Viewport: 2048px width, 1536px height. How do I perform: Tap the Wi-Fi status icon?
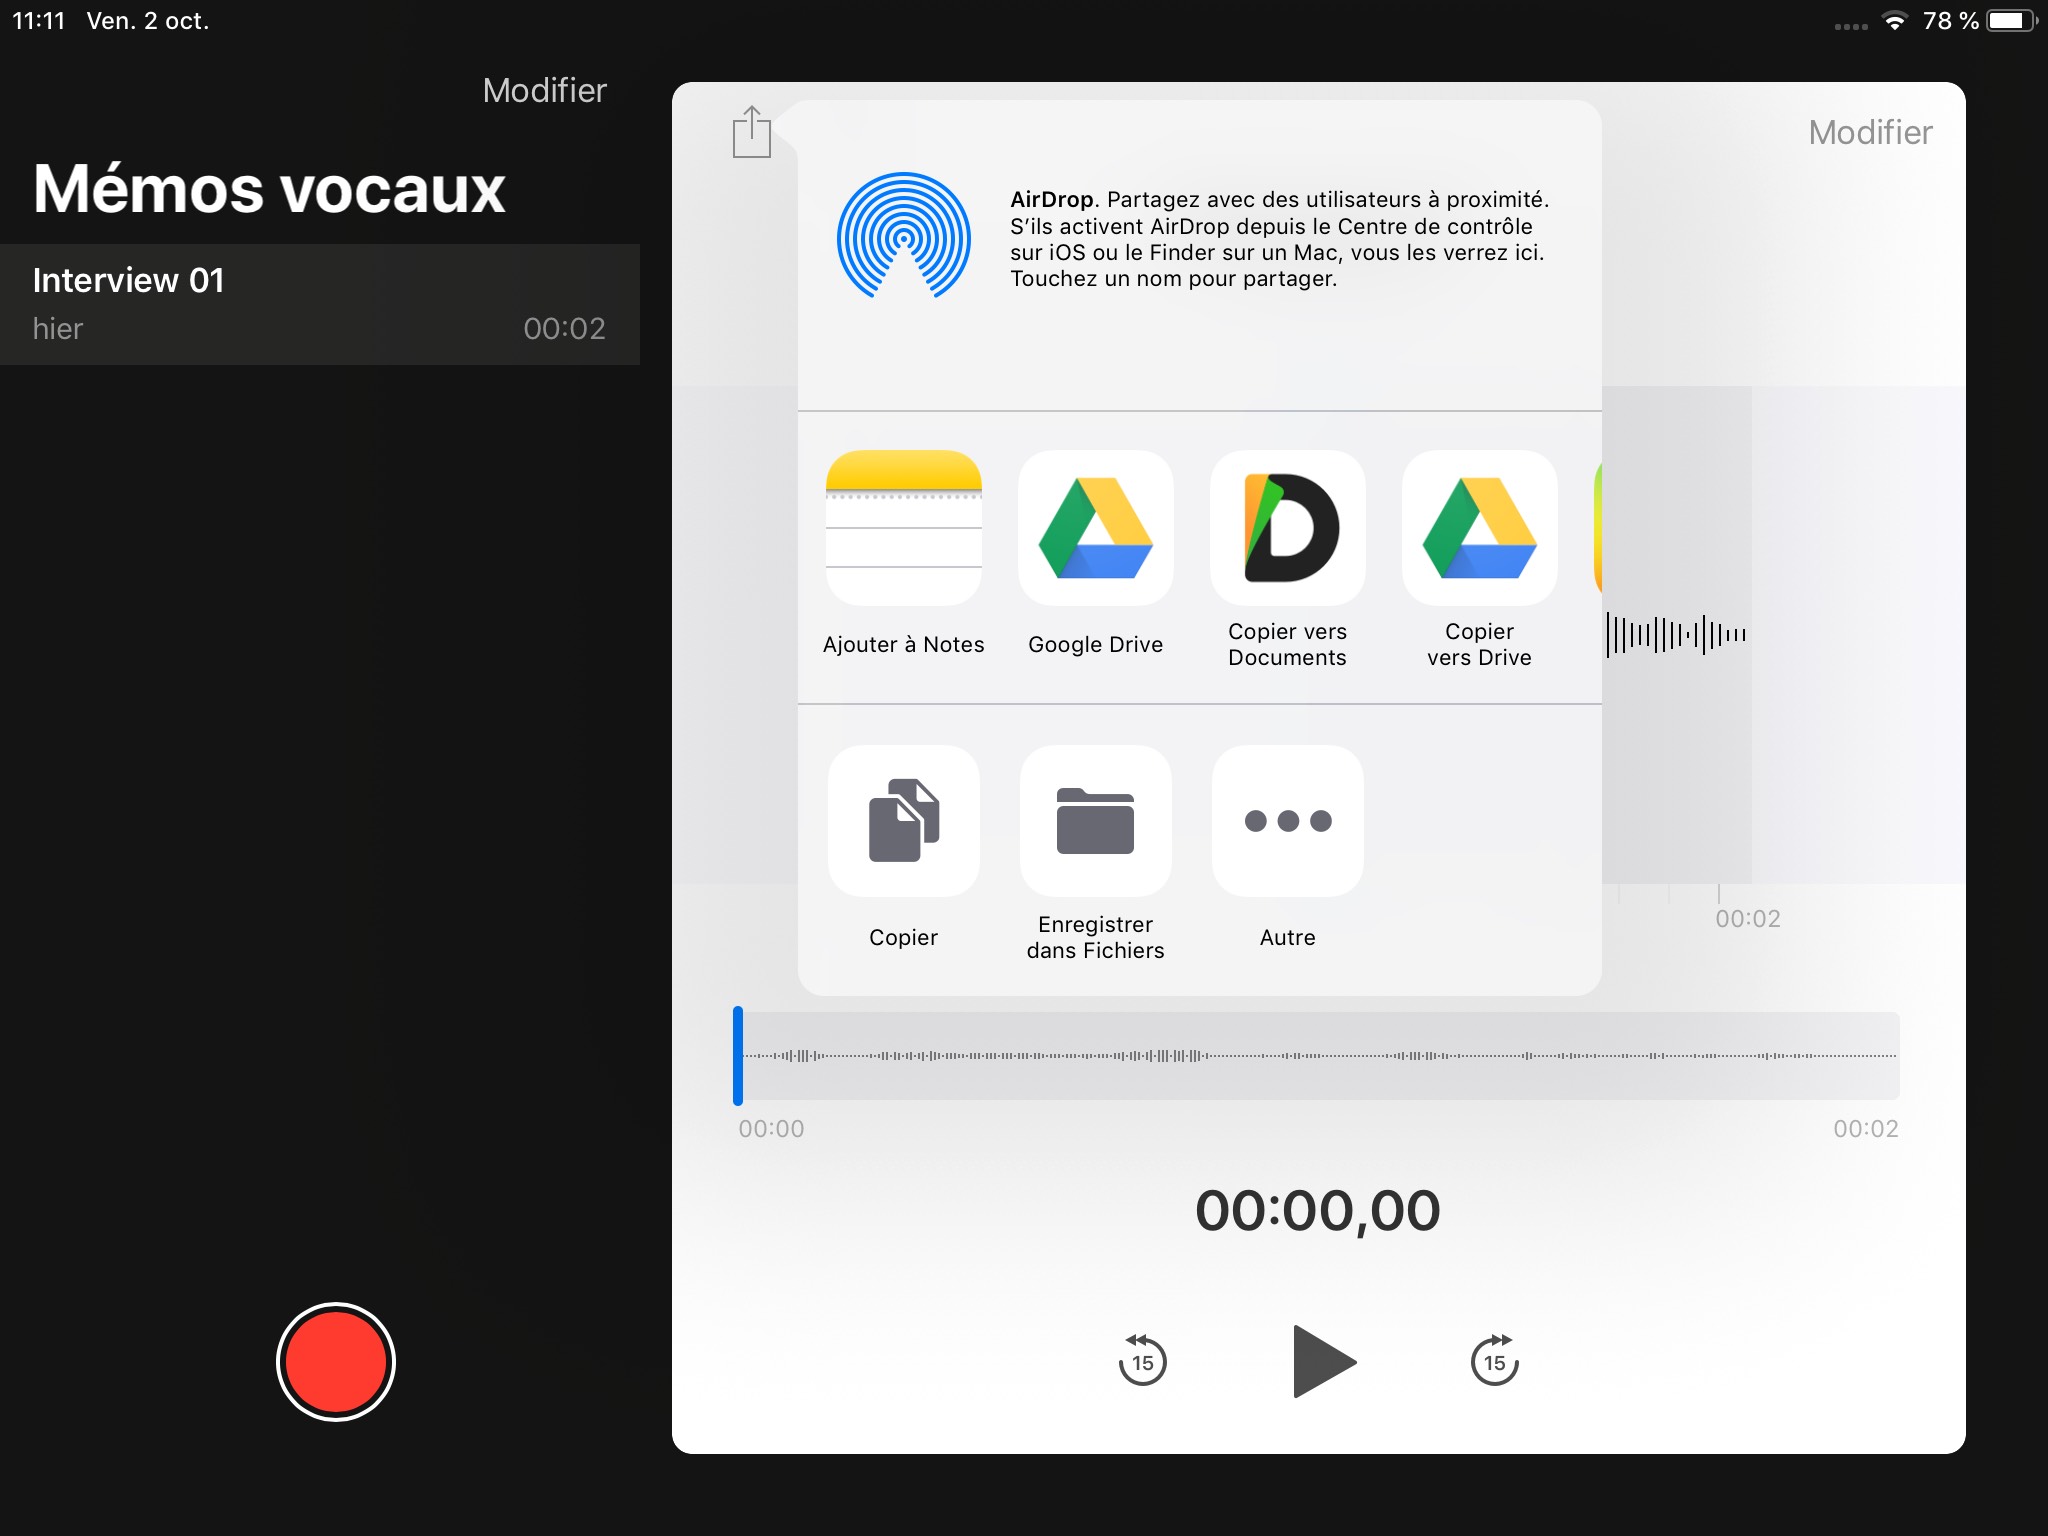click(1893, 21)
